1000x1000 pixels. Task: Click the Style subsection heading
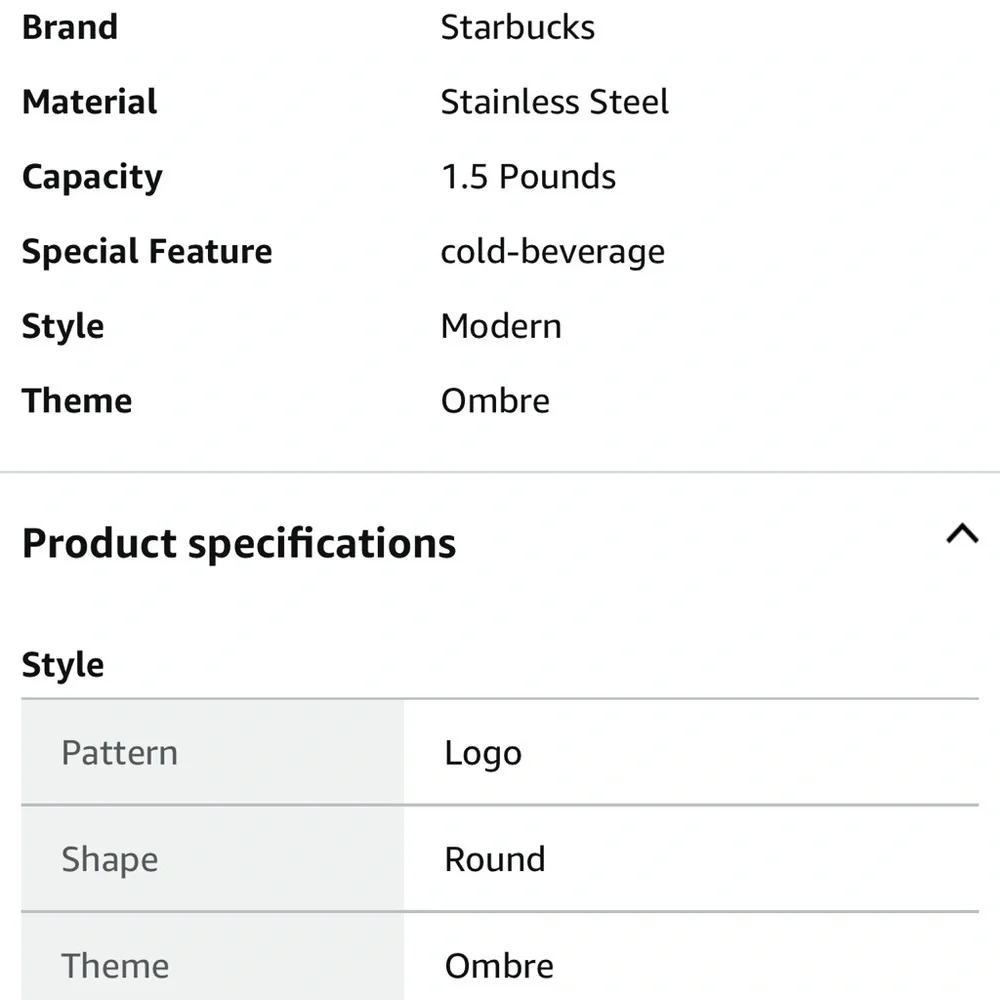tap(63, 666)
